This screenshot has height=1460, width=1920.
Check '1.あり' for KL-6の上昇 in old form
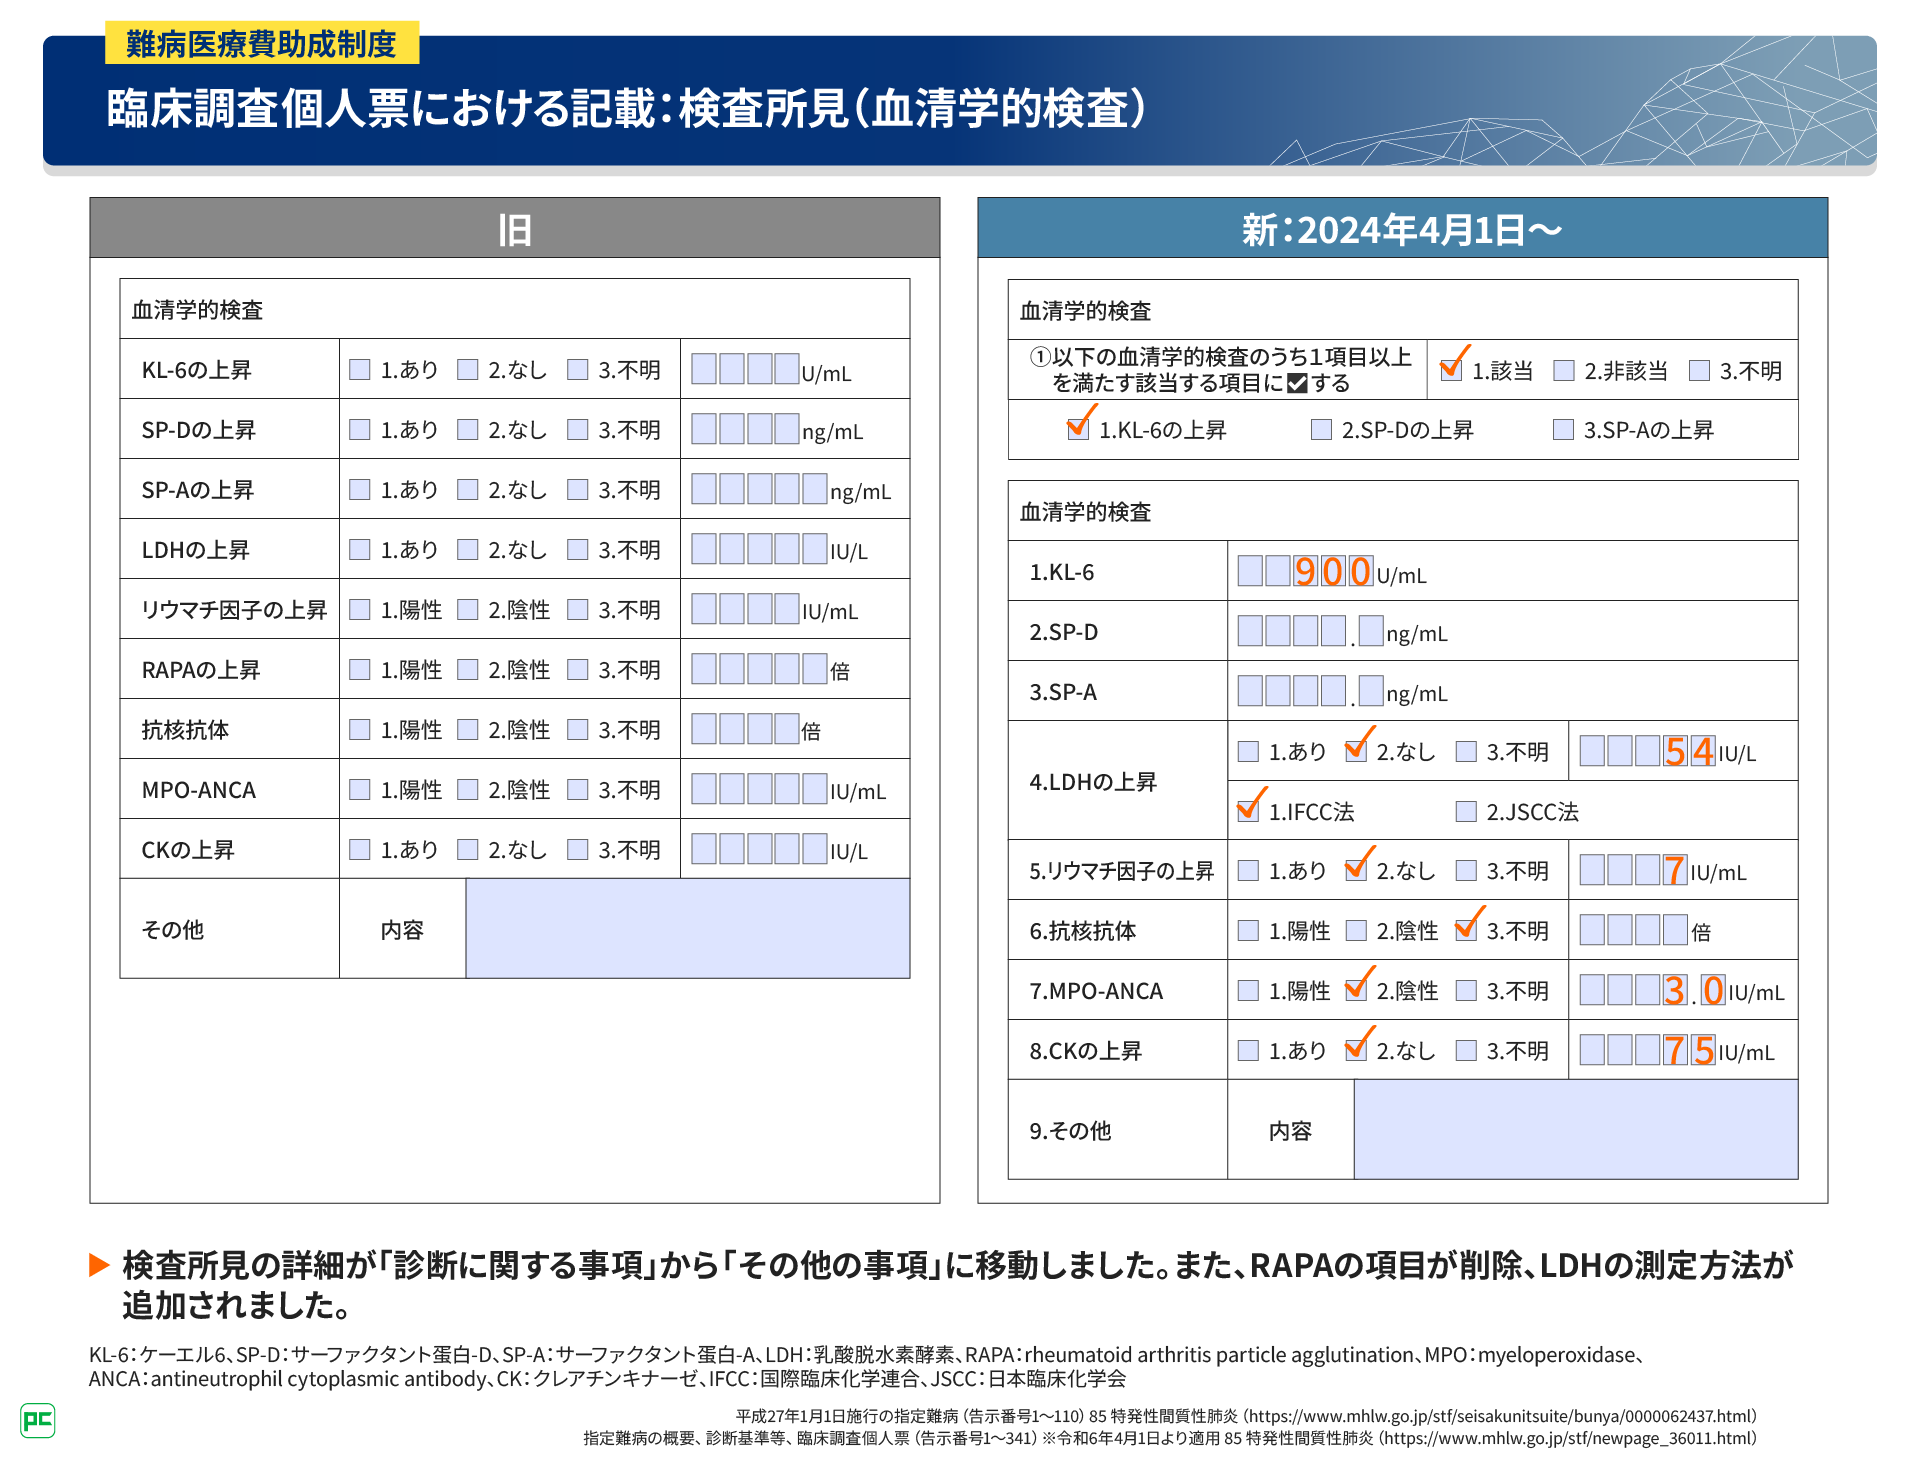pos(360,370)
